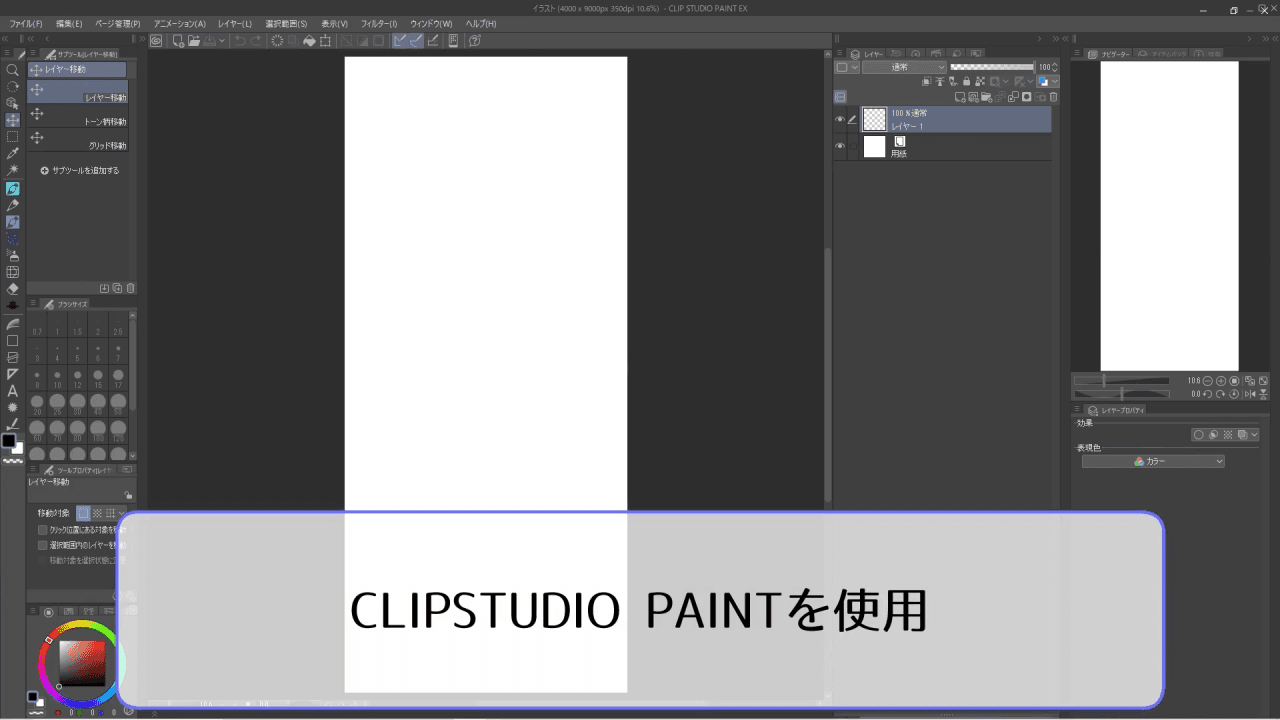Open the カラー expression color dropdown
1280x720 pixels.
(x=1152, y=461)
